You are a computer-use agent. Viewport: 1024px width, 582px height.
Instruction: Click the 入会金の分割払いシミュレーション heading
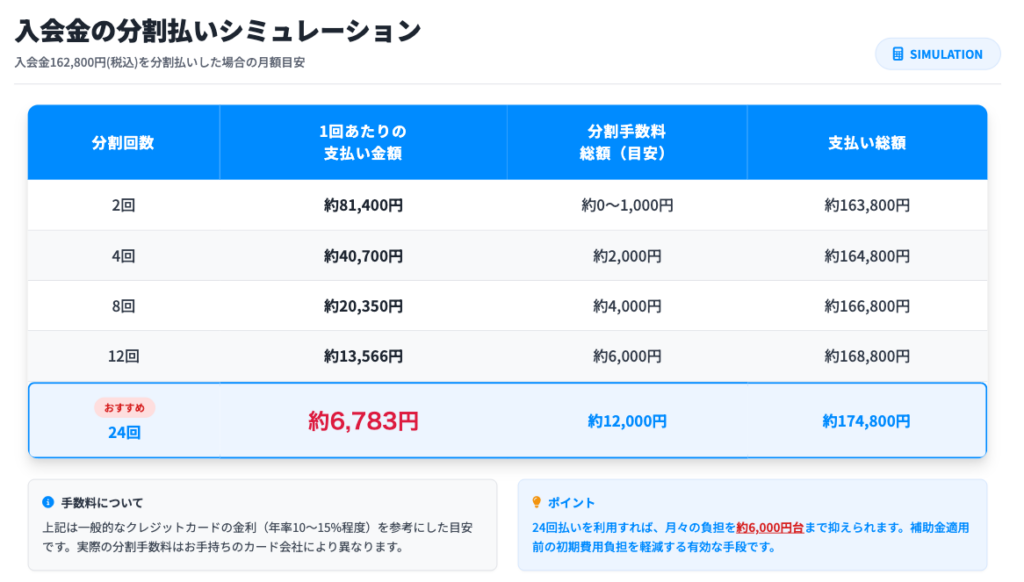tap(218, 30)
